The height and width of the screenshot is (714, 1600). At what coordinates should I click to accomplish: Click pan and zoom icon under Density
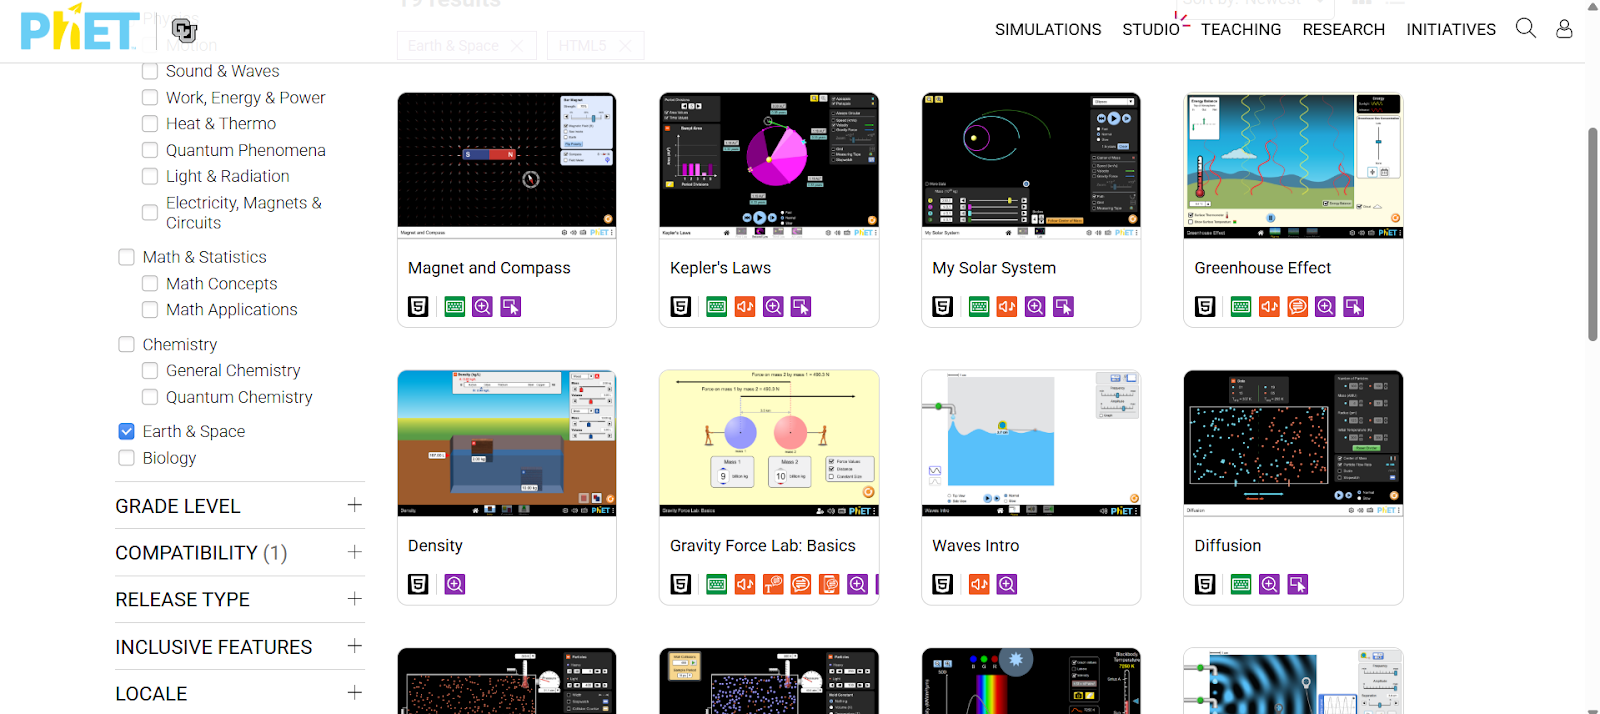tap(455, 584)
